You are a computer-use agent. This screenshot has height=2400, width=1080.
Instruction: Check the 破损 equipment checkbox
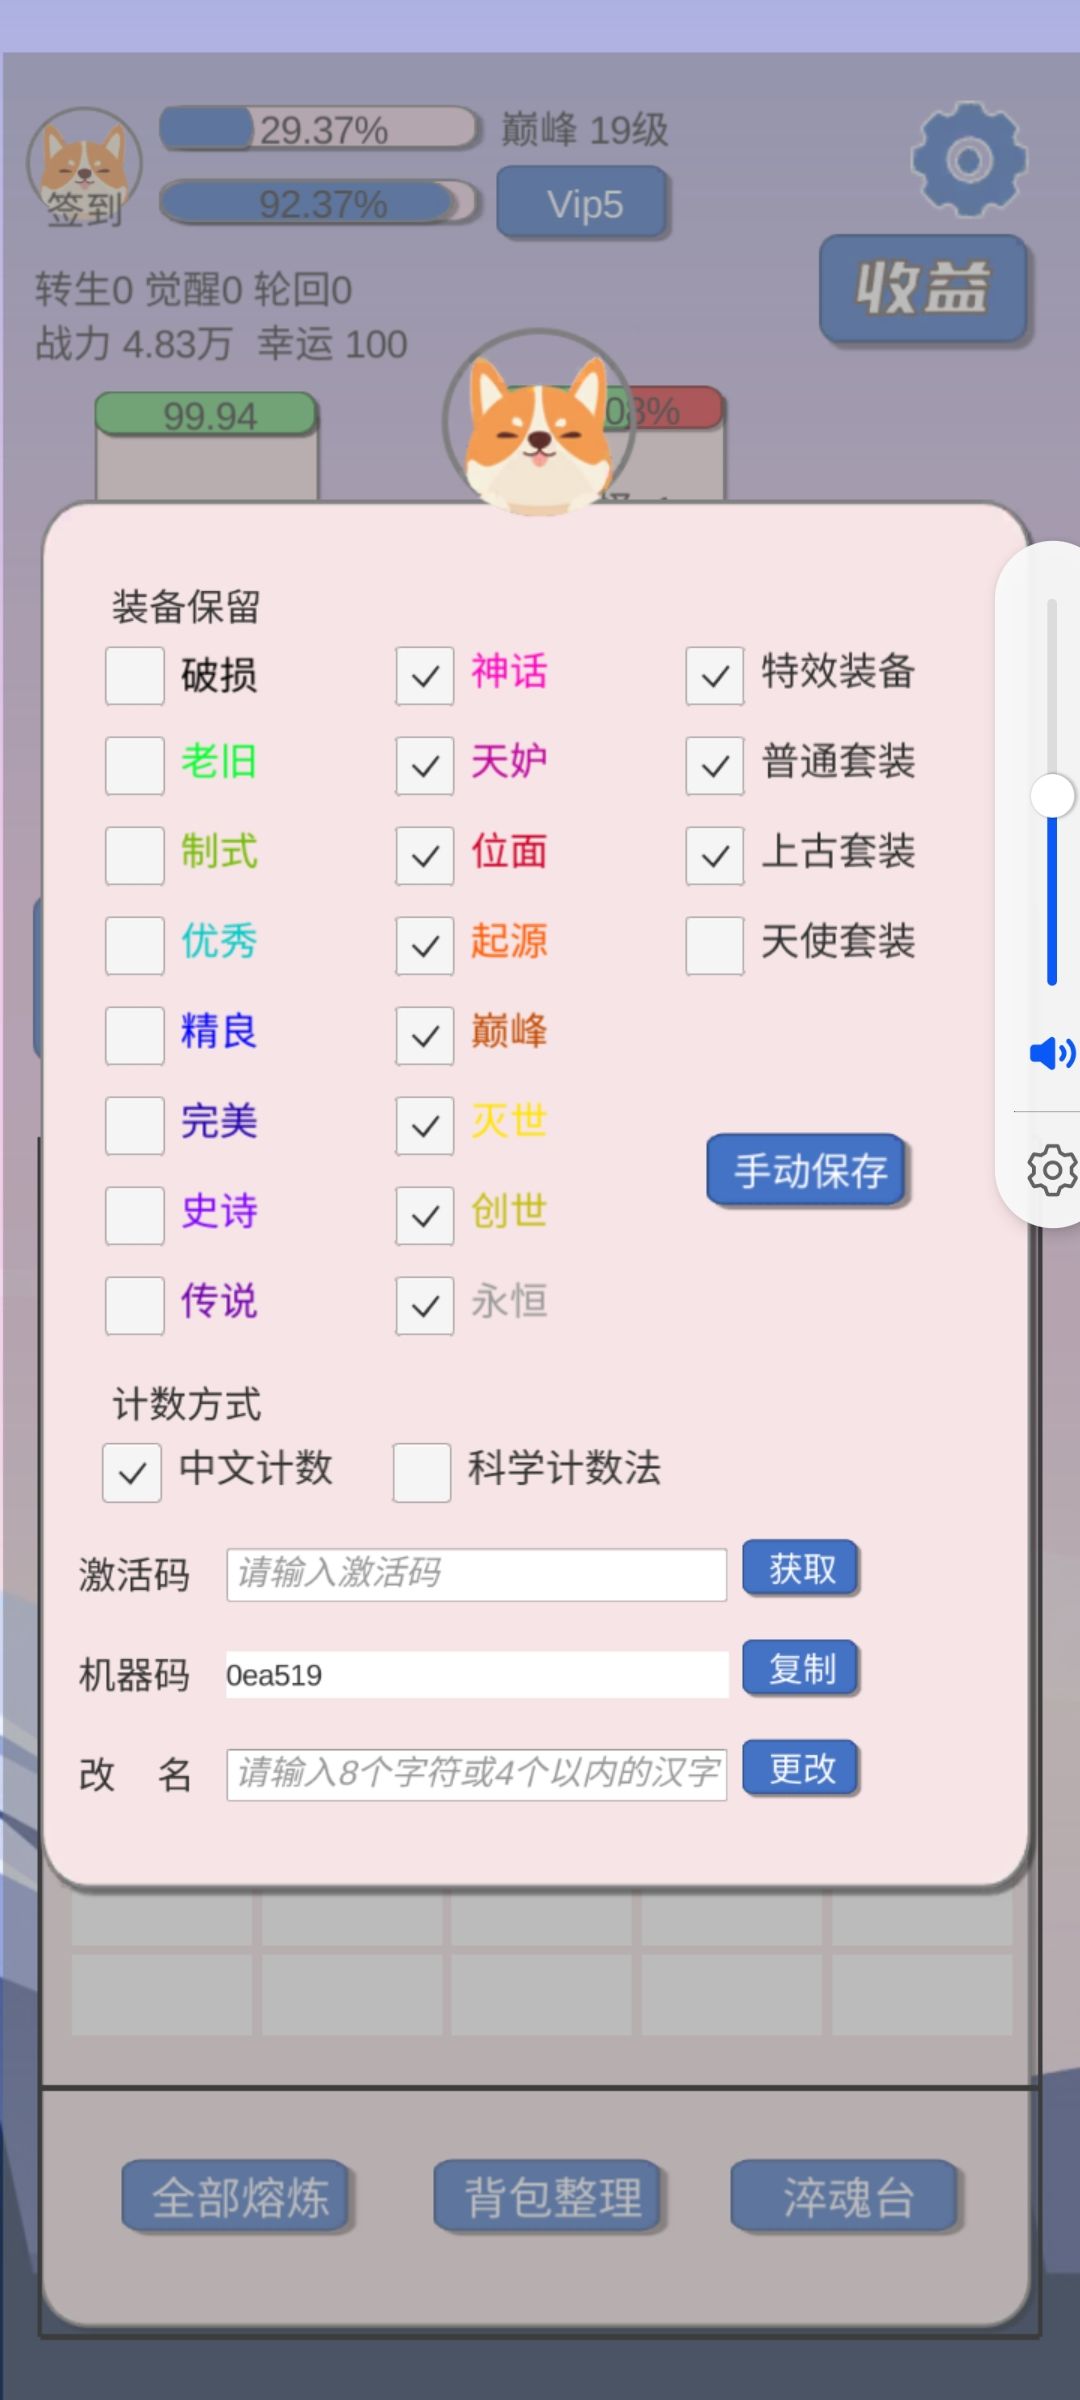tap(135, 675)
